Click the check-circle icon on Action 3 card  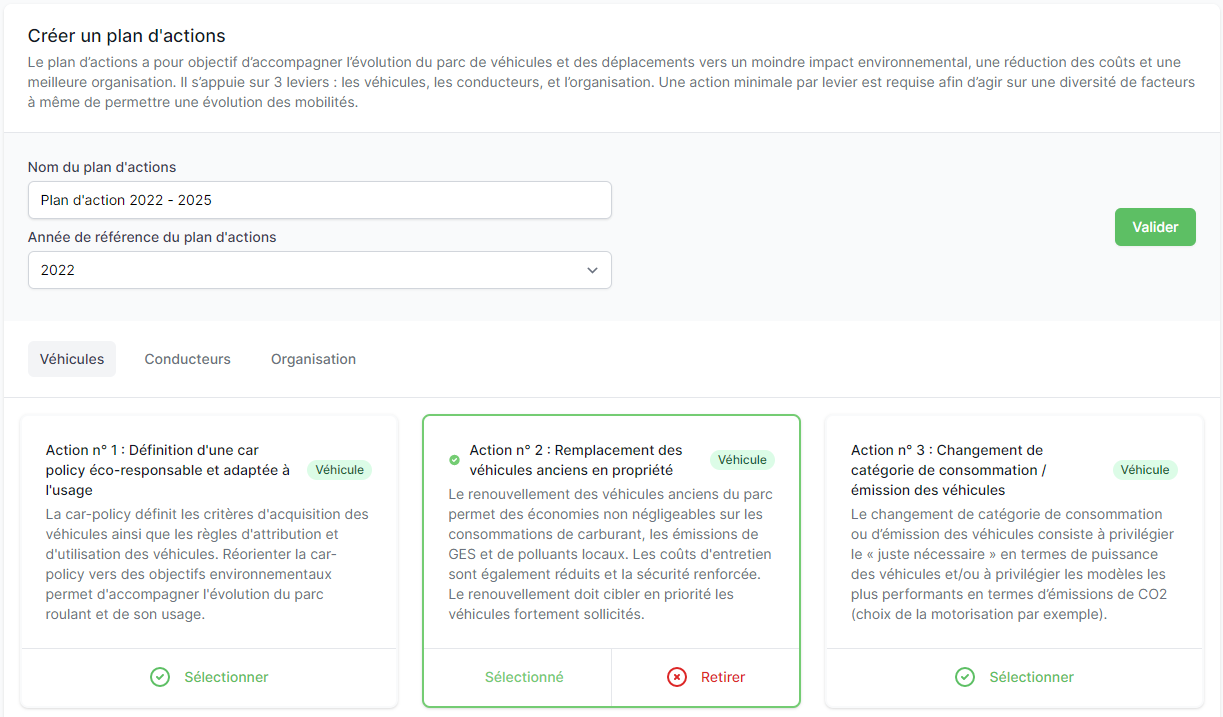[965, 677]
